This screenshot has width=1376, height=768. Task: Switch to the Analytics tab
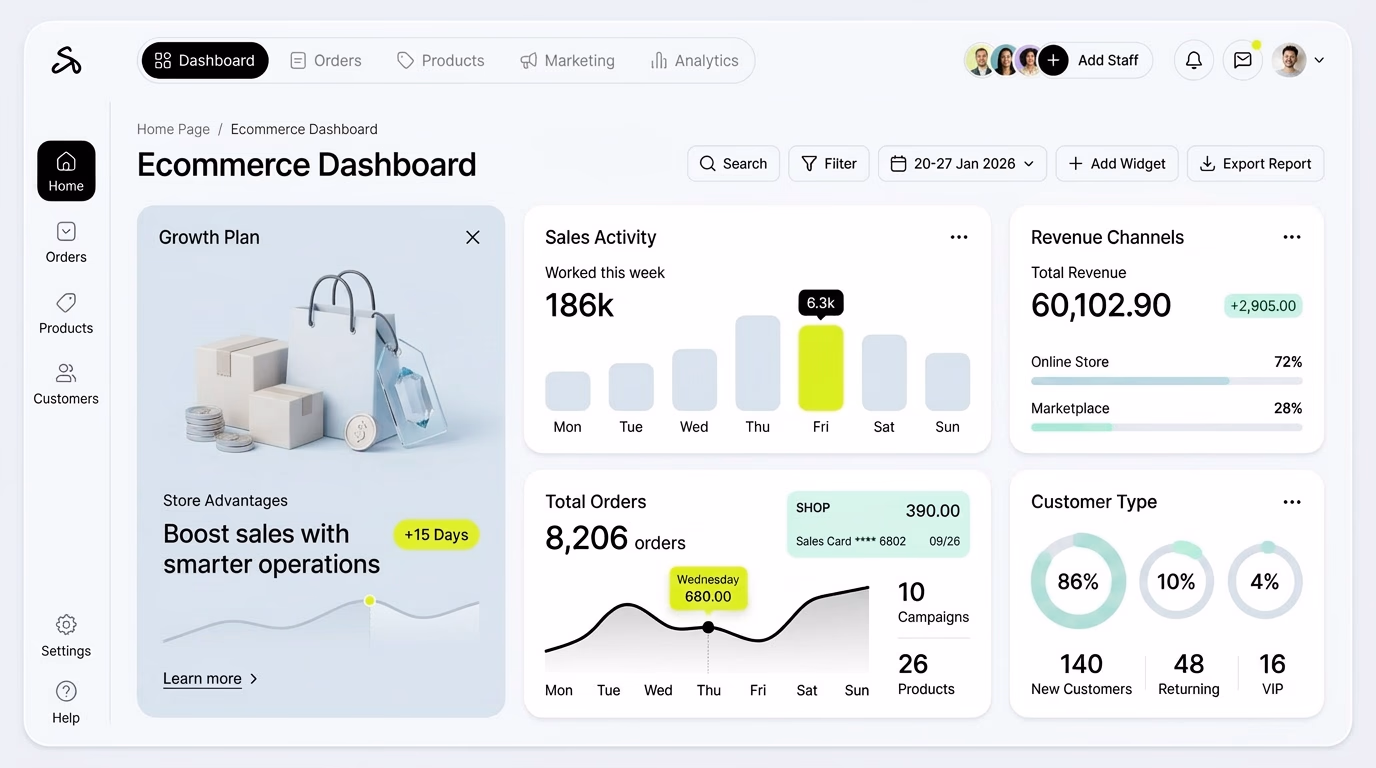pyautogui.click(x=694, y=61)
